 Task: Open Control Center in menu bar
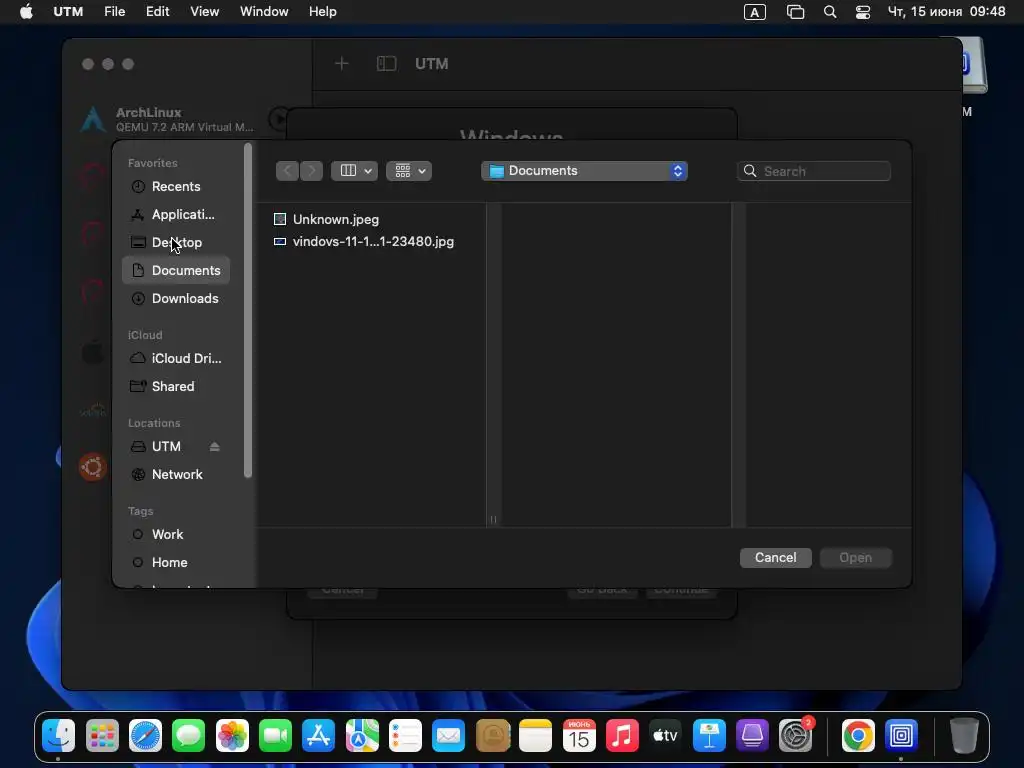coord(863,12)
